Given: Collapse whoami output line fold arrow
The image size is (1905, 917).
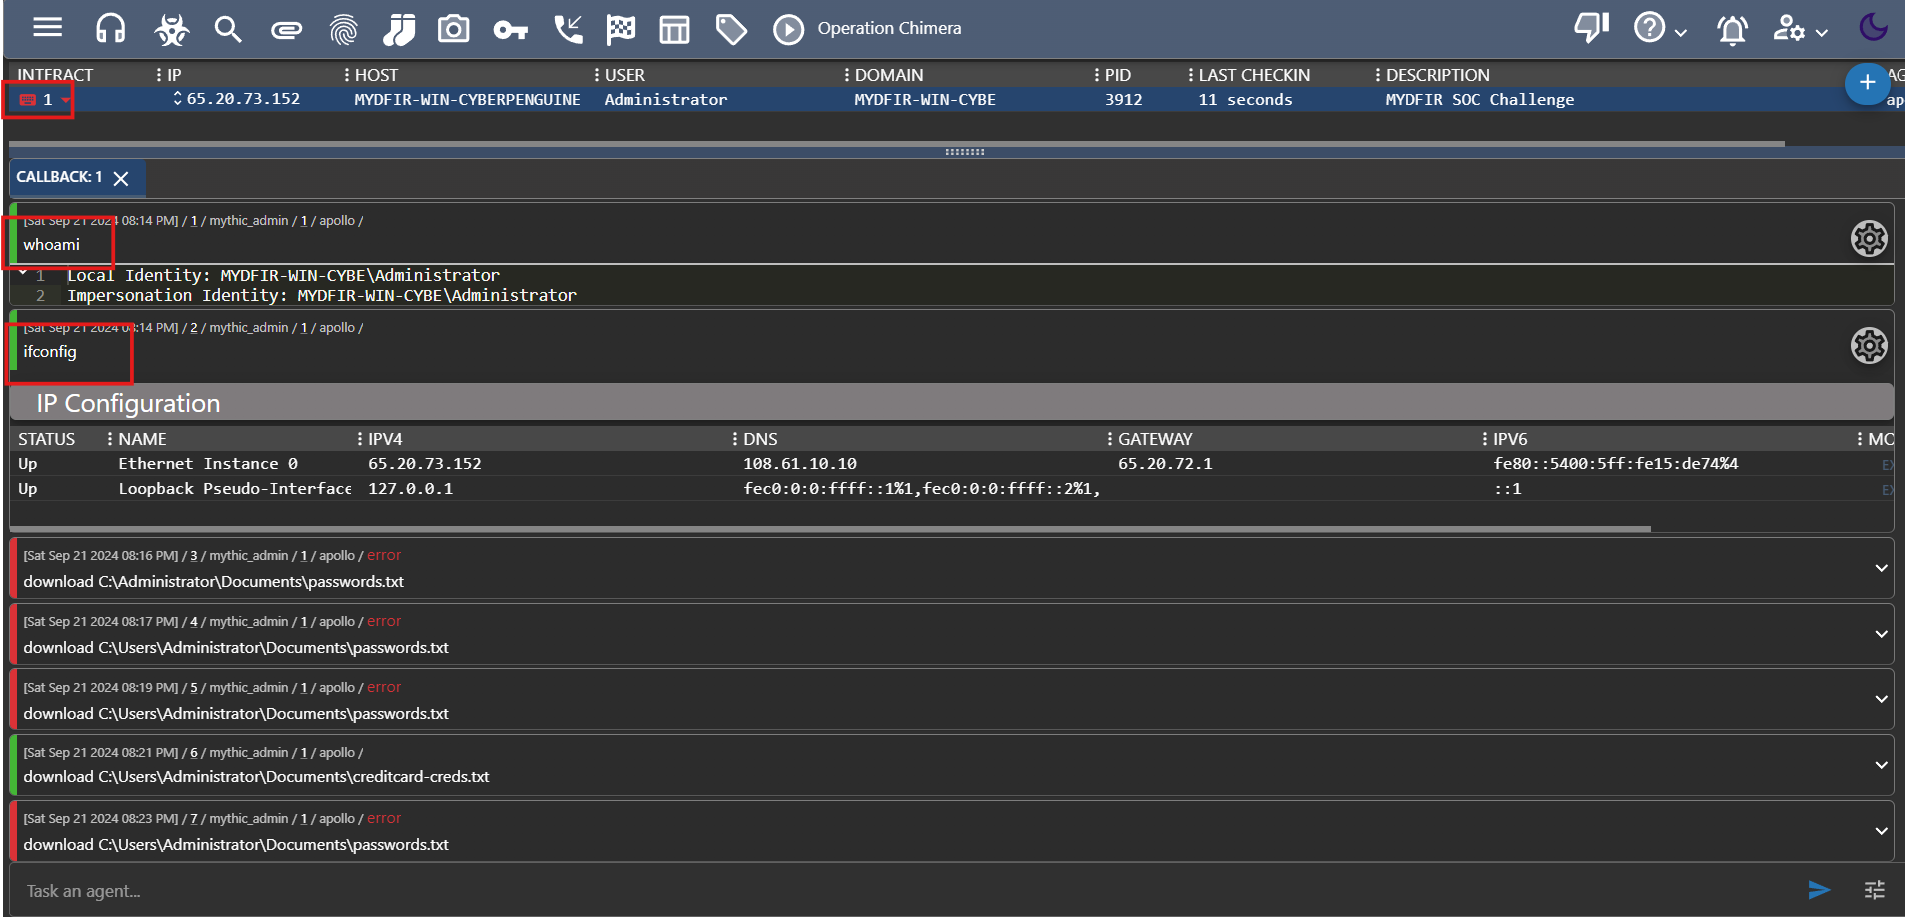Looking at the screenshot, I should click(23, 272).
